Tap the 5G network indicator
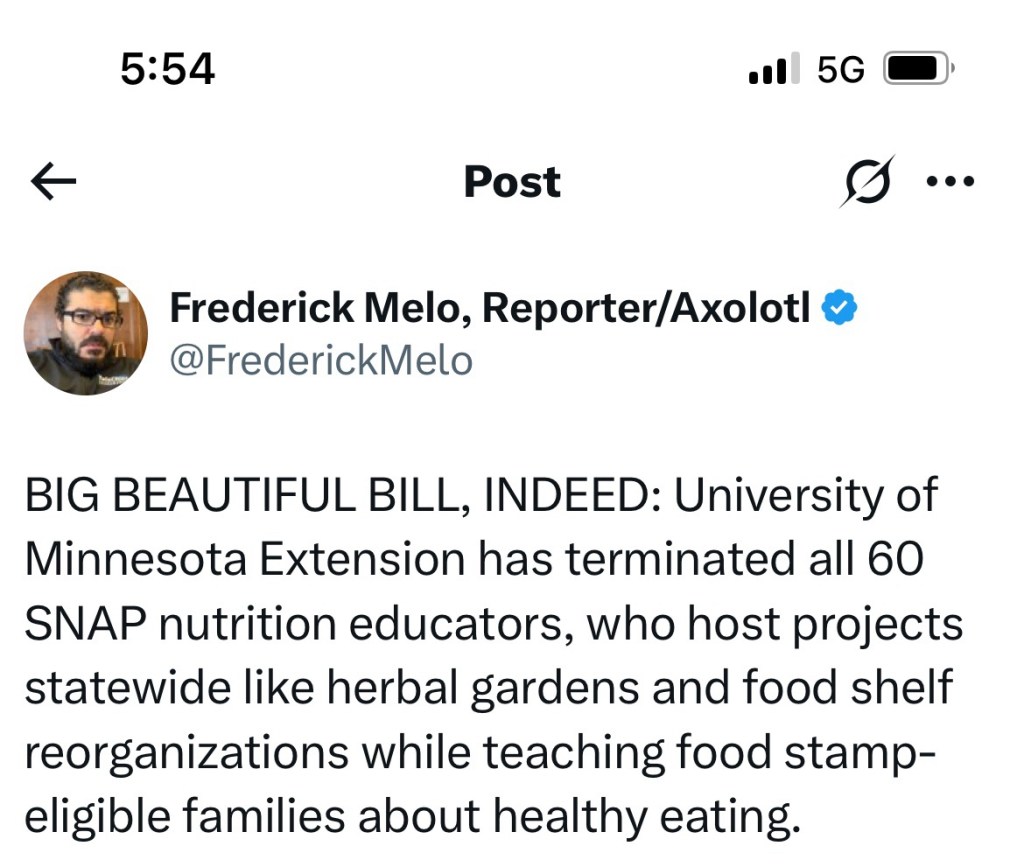This screenshot has height=867, width=1024. (840, 69)
